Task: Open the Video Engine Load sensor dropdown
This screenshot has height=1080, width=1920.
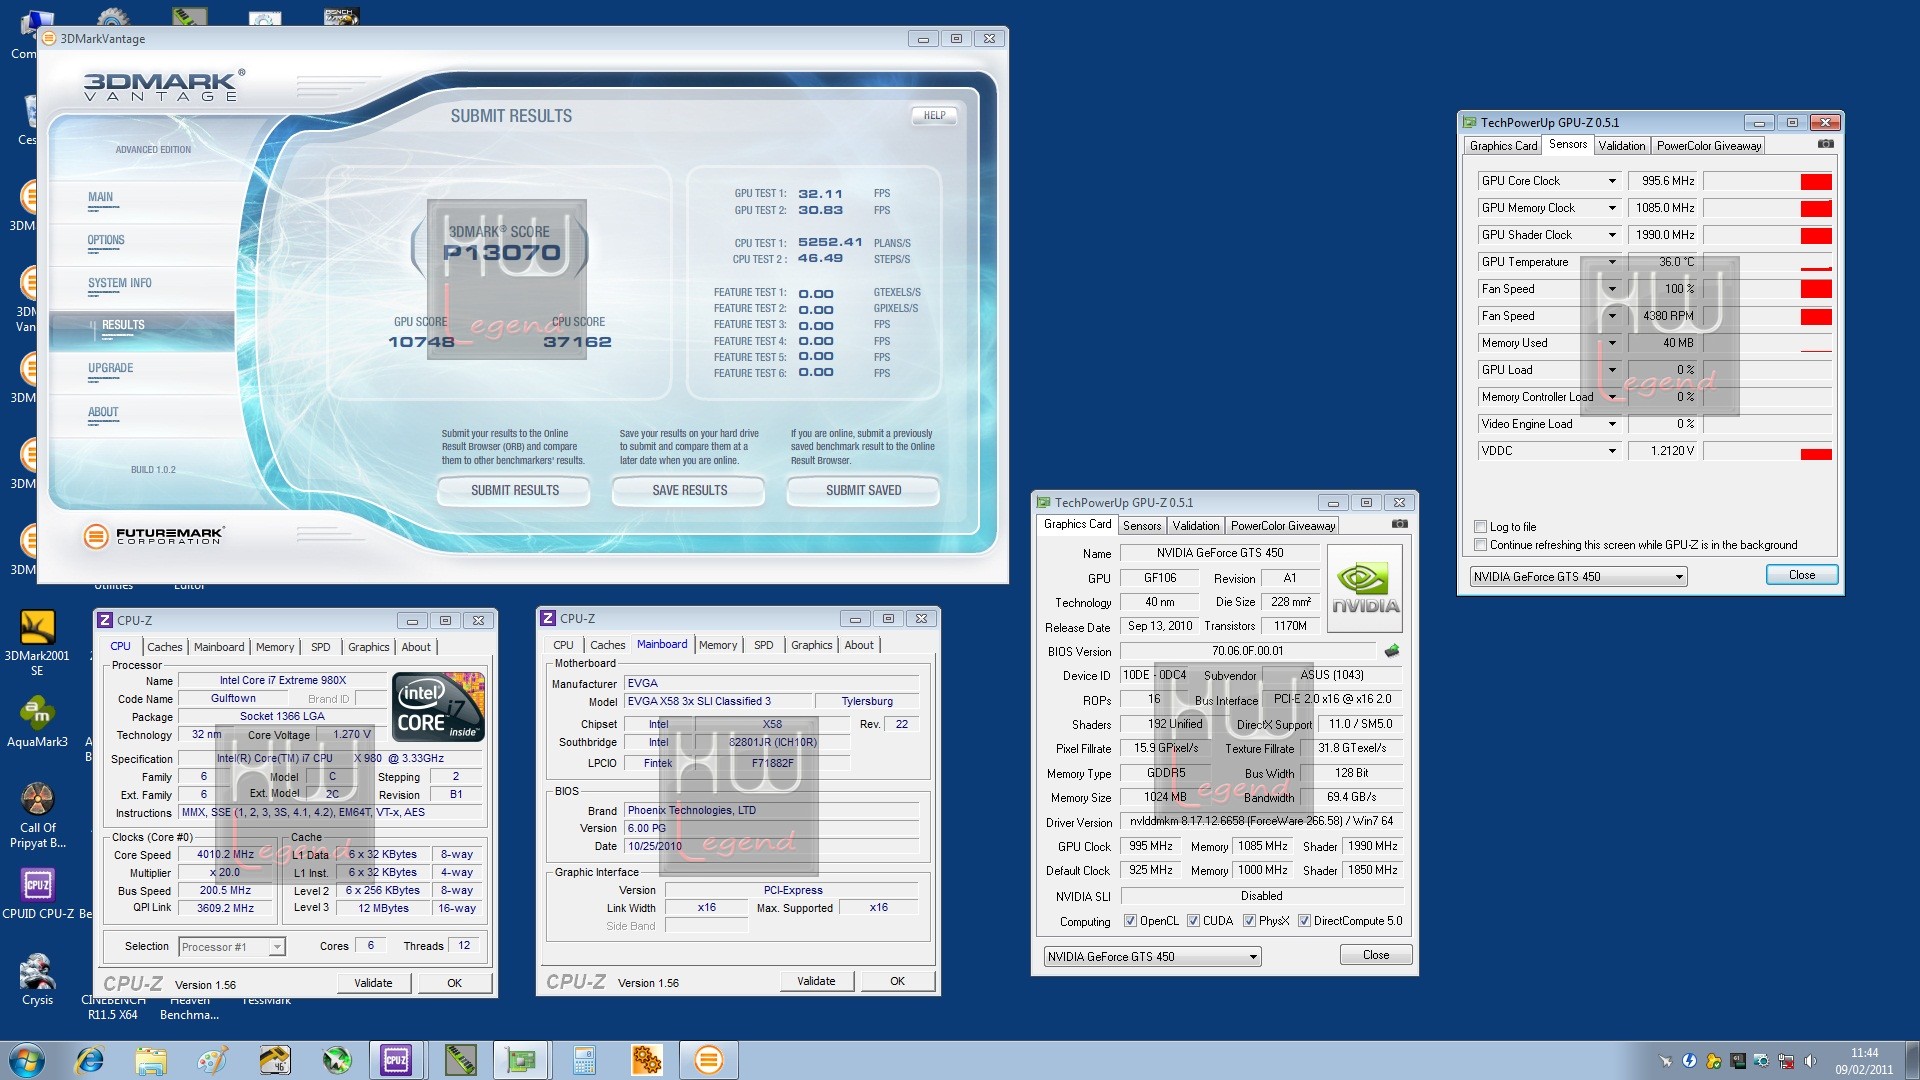Action: (x=1612, y=424)
